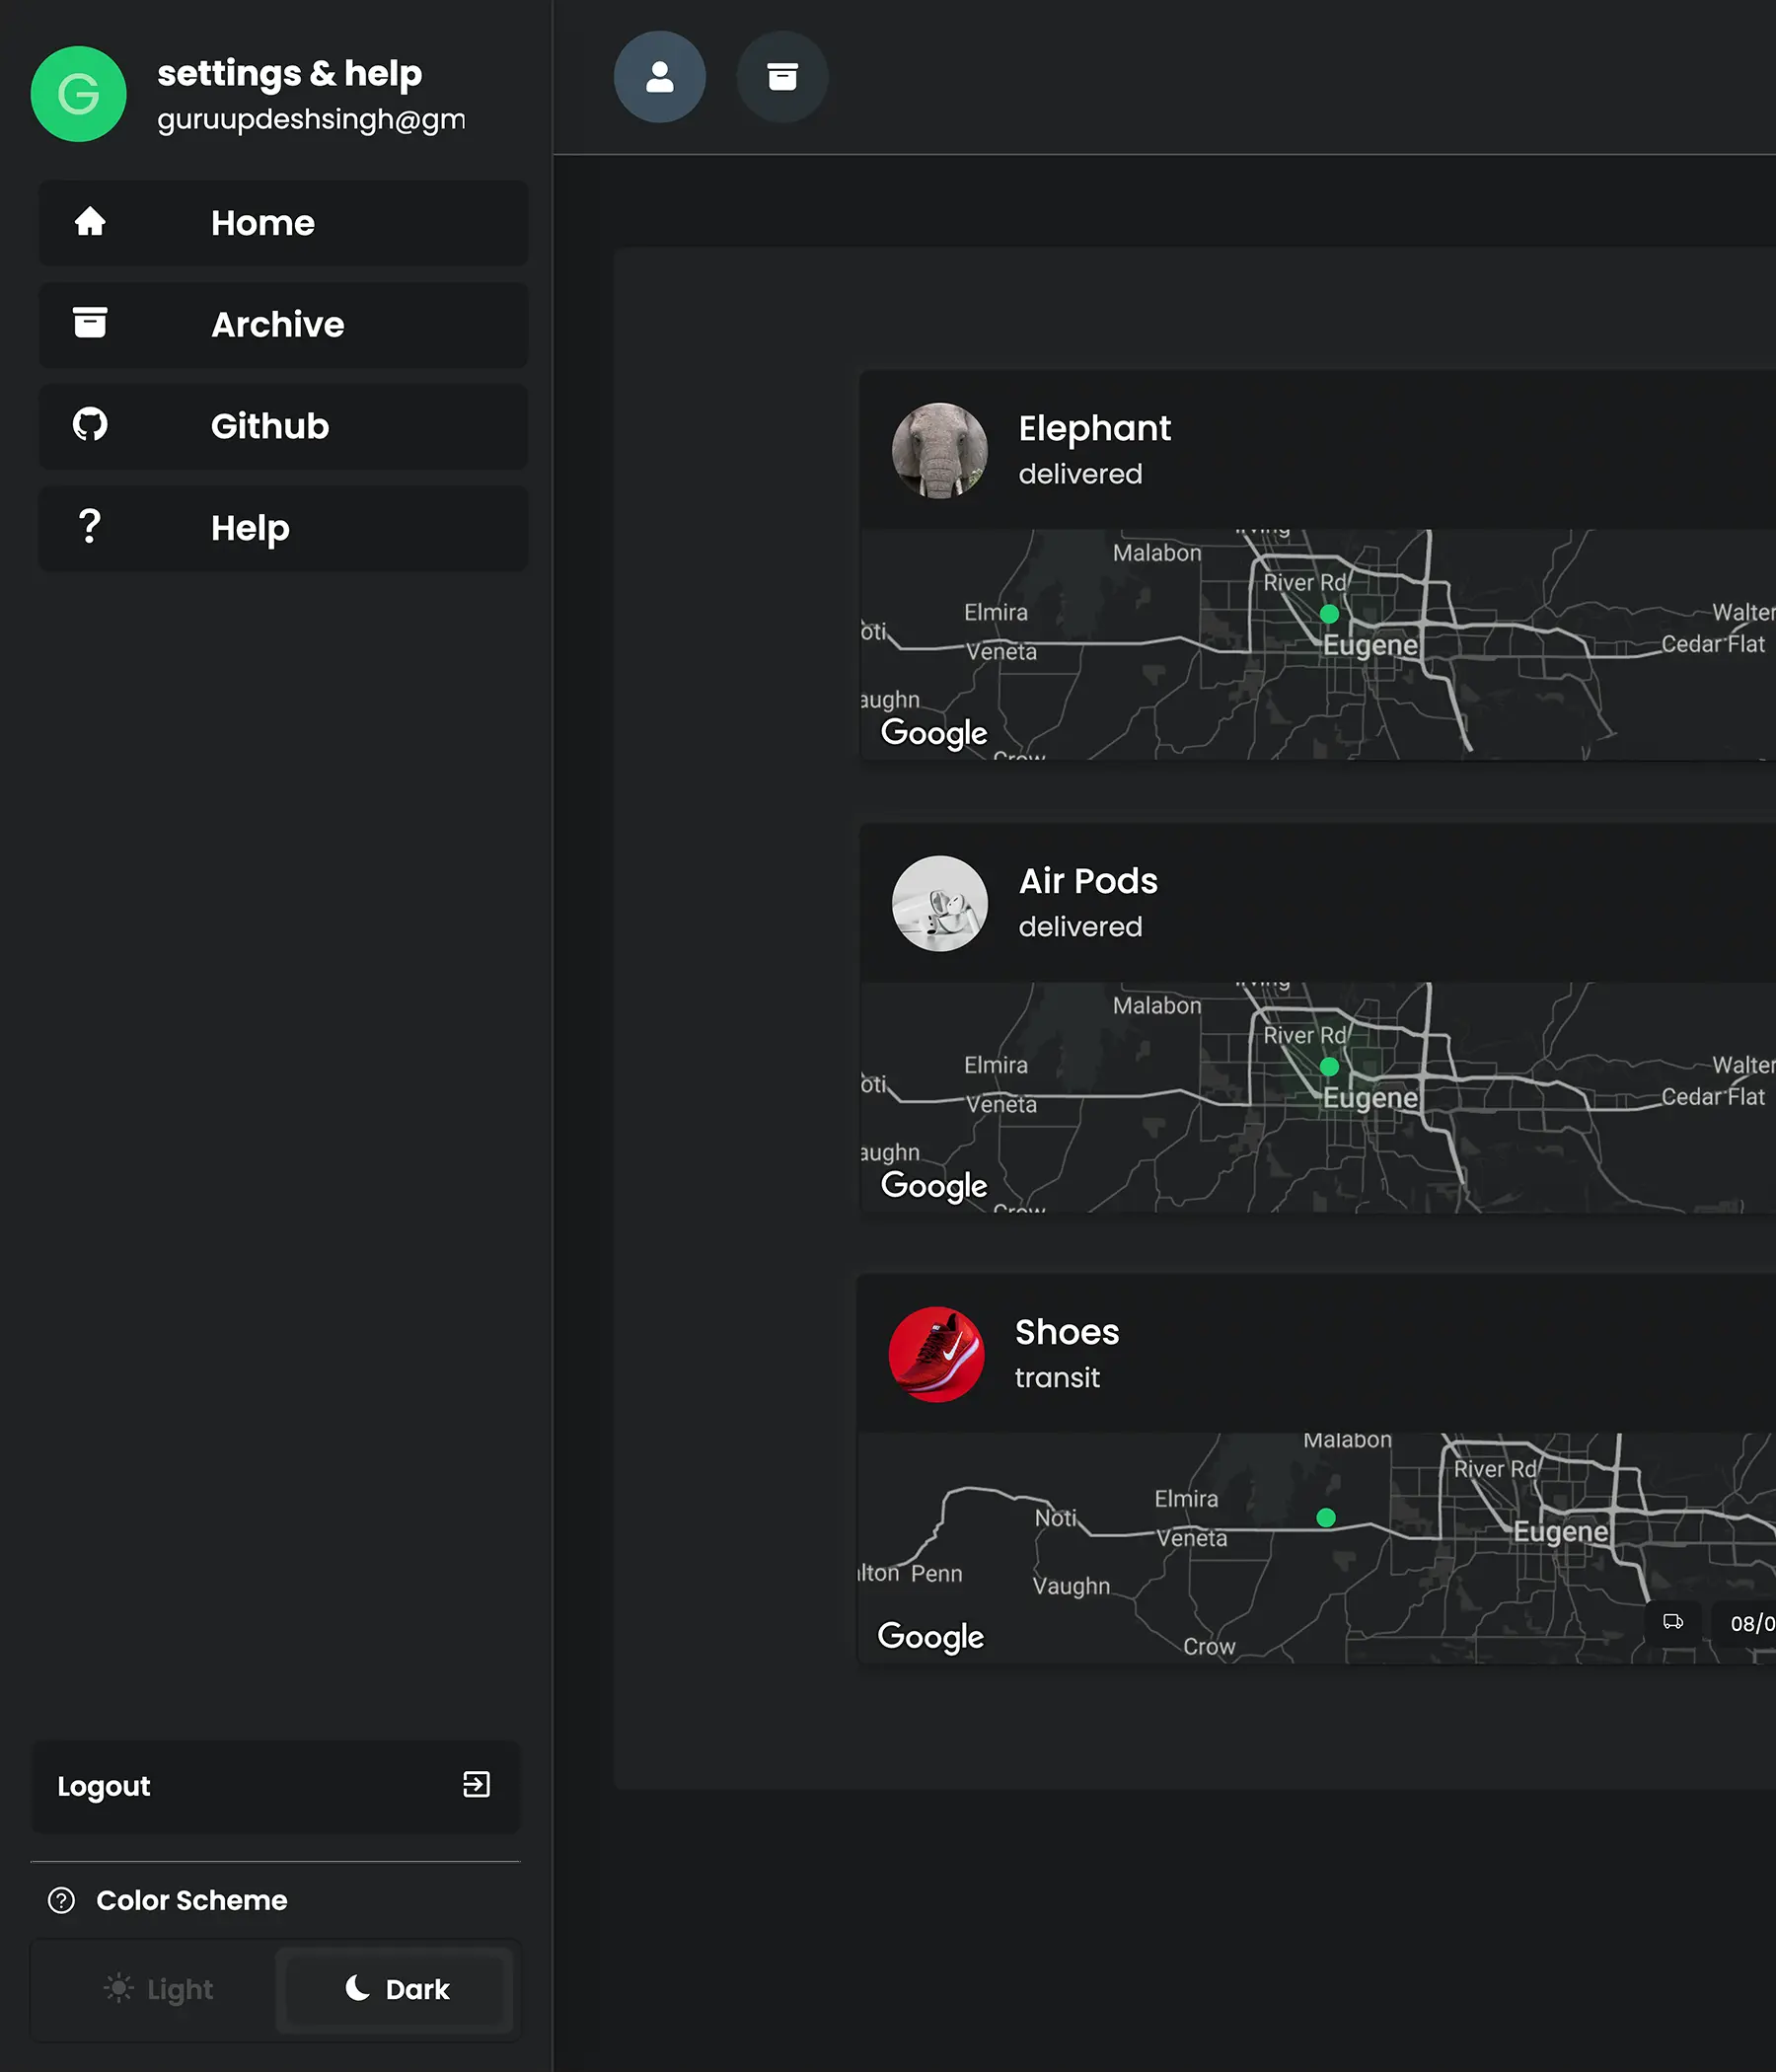Click the top archive box icon button
This screenshot has width=1776, height=2072.
782,77
